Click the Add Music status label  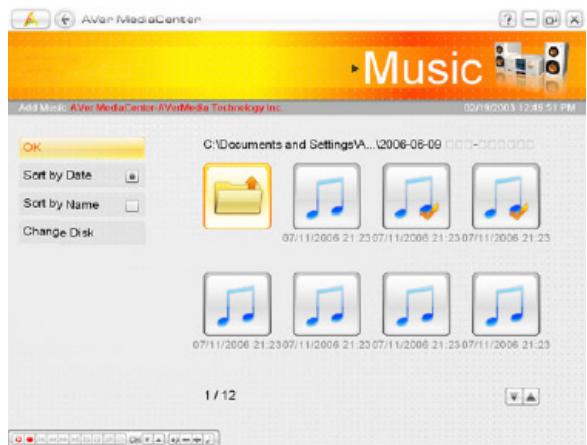42,108
